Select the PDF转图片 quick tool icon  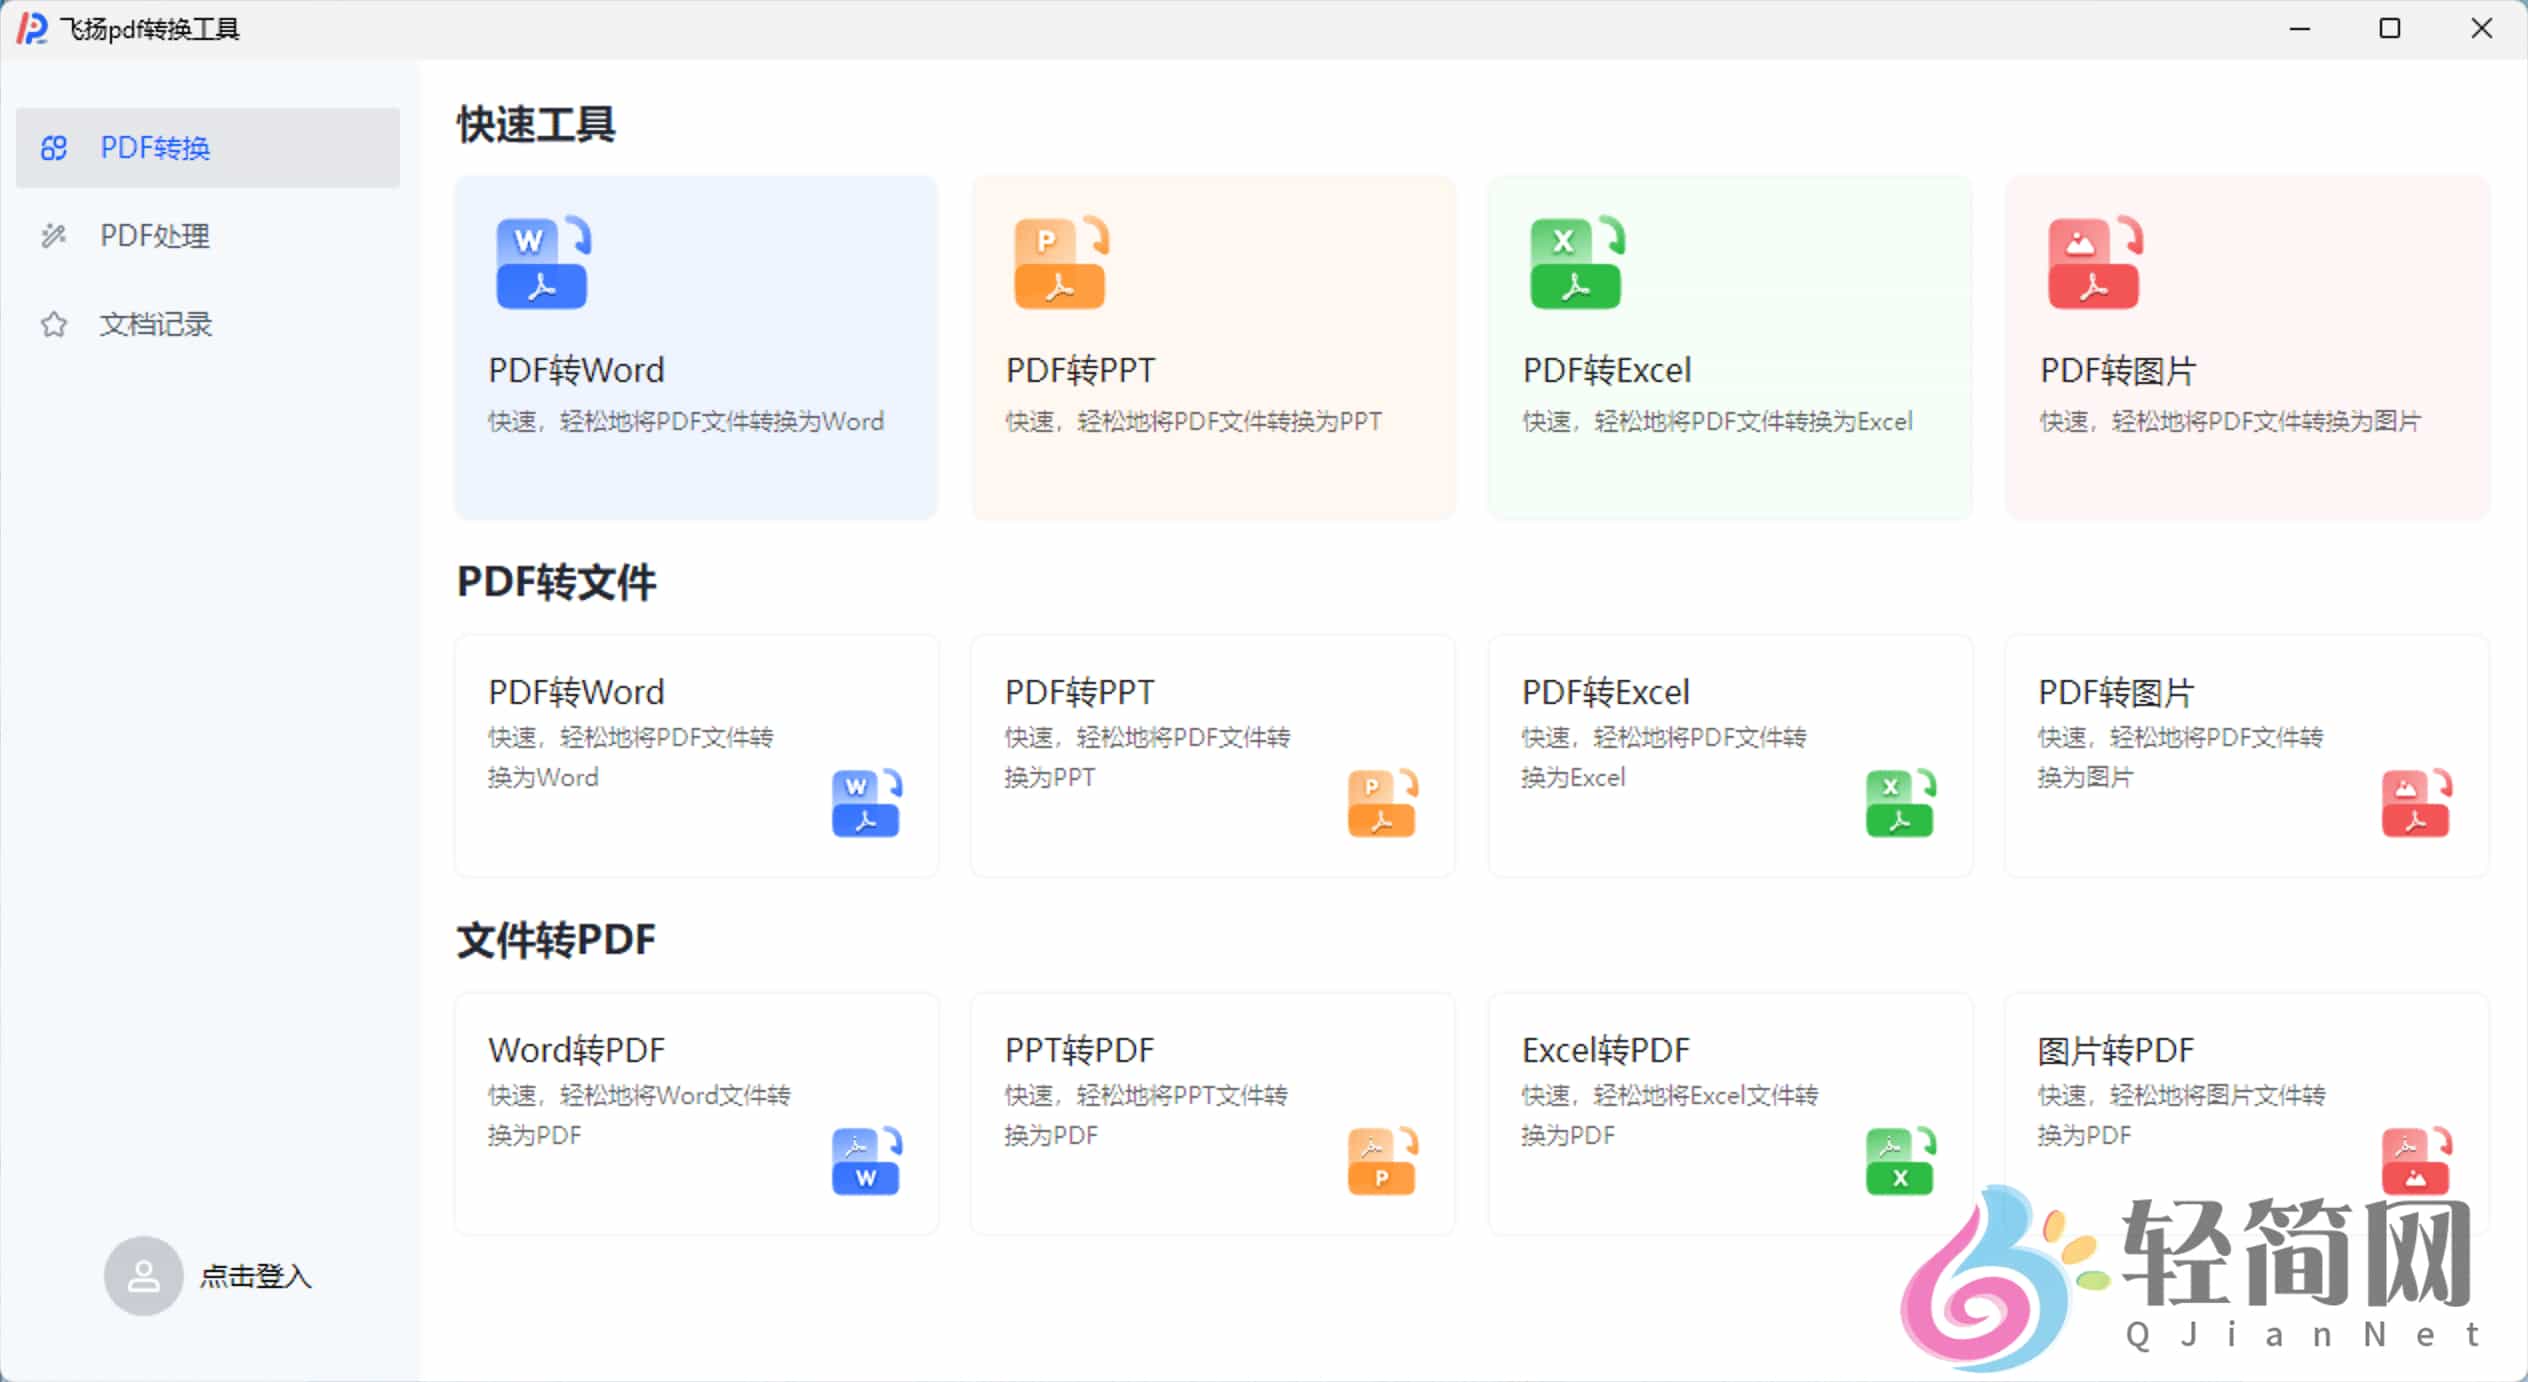[x=2093, y=263]
